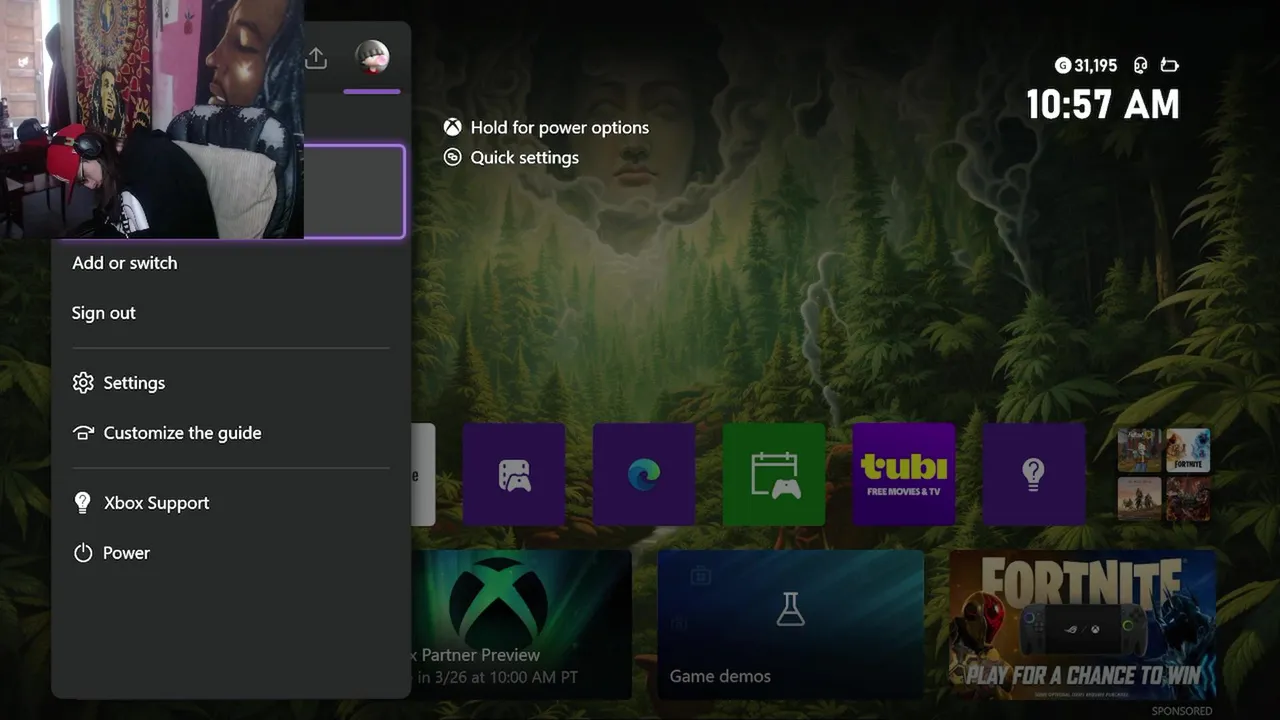Open the green Events calendar tile
The height and width of the screenshot is (720, 1280).
click(x=774, y=474)
